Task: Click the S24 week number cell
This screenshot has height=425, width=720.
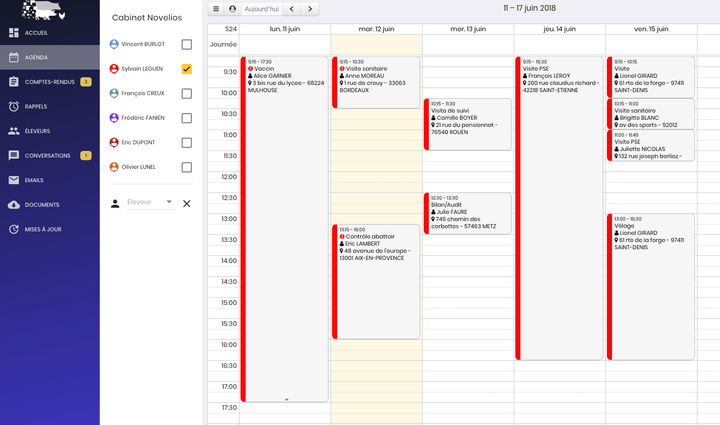Action: coord(224,29)
